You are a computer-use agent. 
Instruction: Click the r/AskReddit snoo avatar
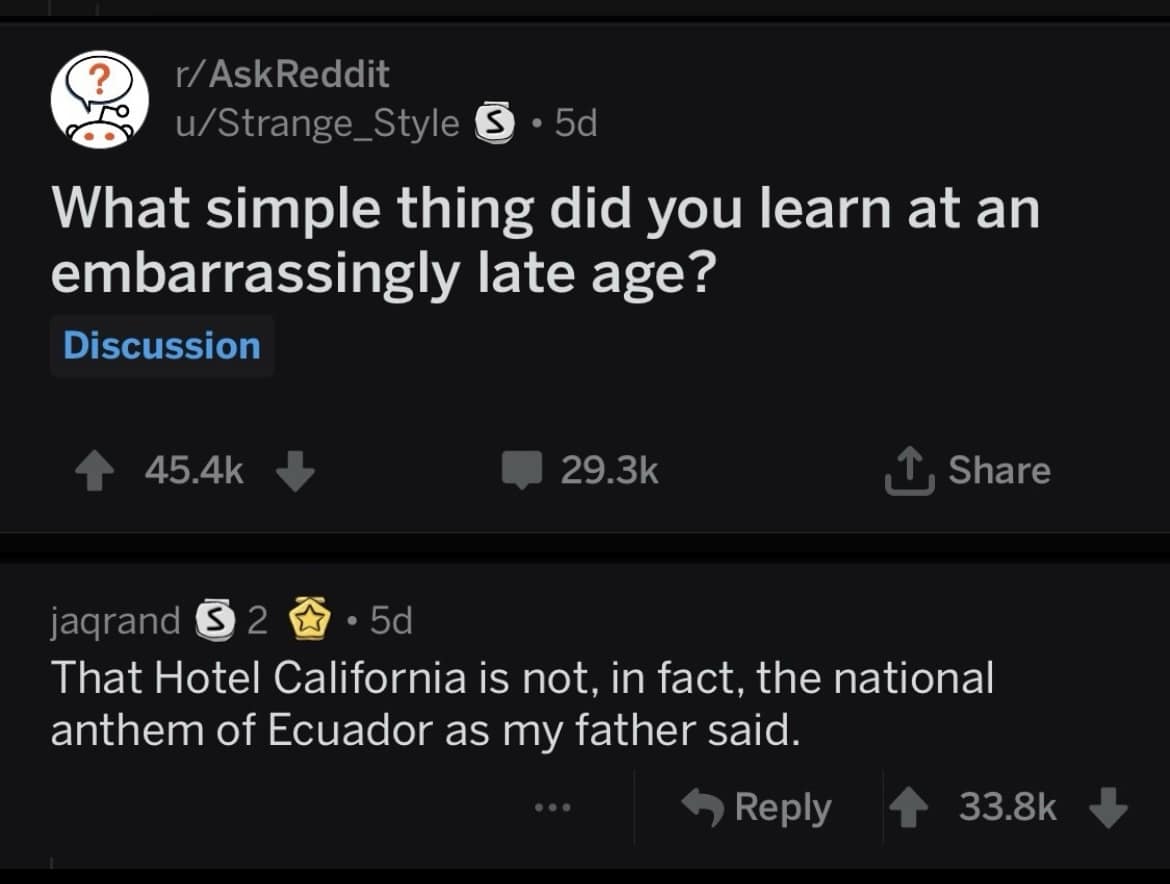pyautogui.click(x=99, y=100)
